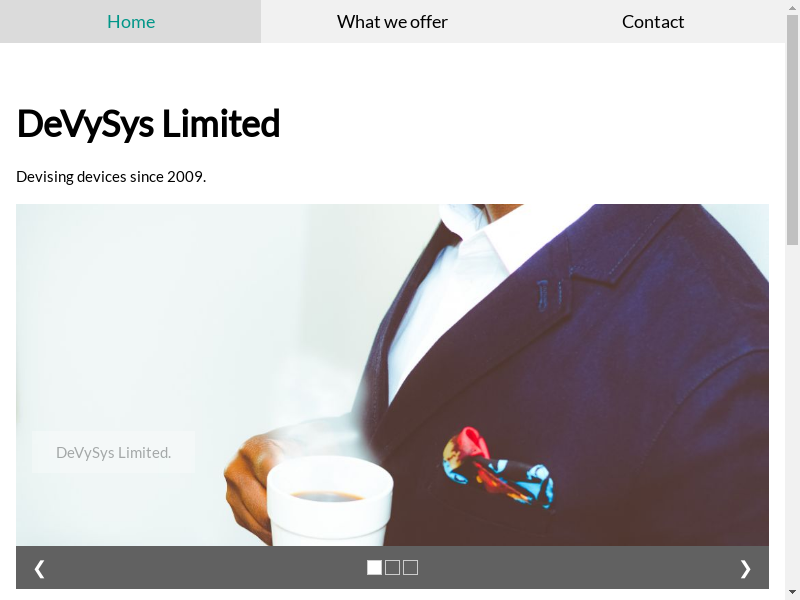800x600 pixels.
Task: Jump to the second slide indicator square
Action: (x=392, y=567)
